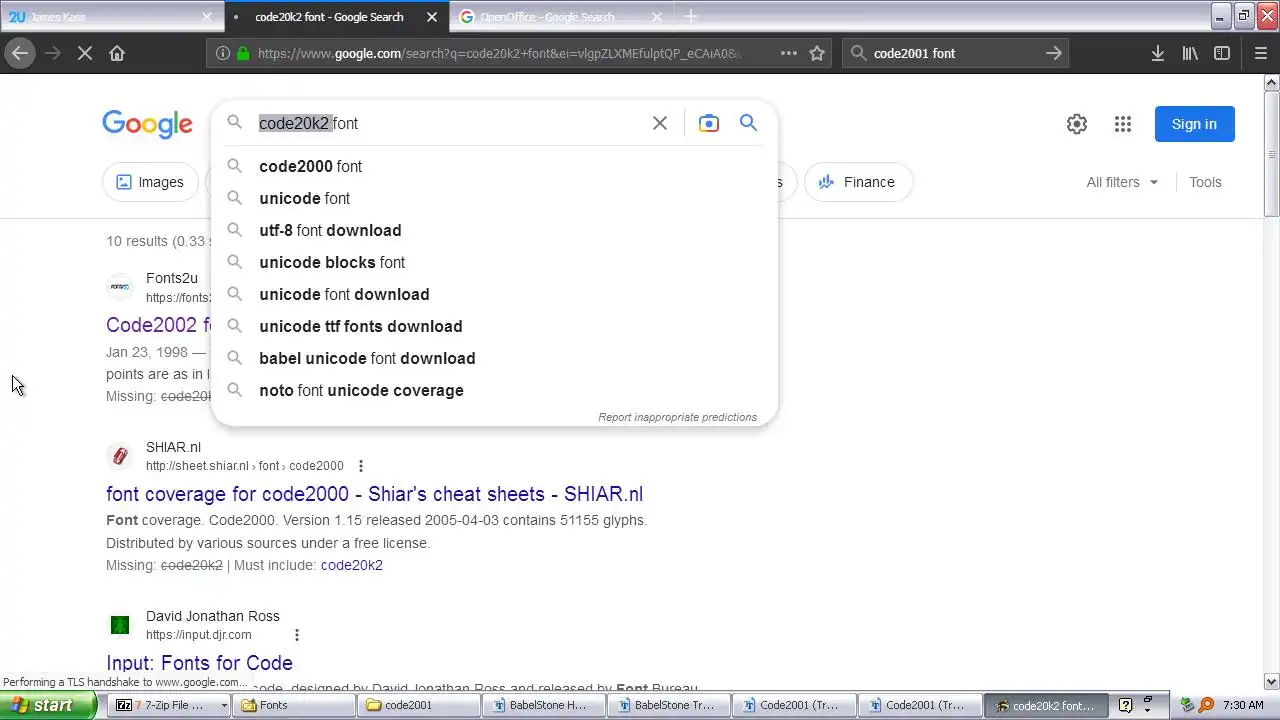This screenshot has width=1280, height=720.
Task: Open the search Tools option
Action: (x=1205, y=182)
